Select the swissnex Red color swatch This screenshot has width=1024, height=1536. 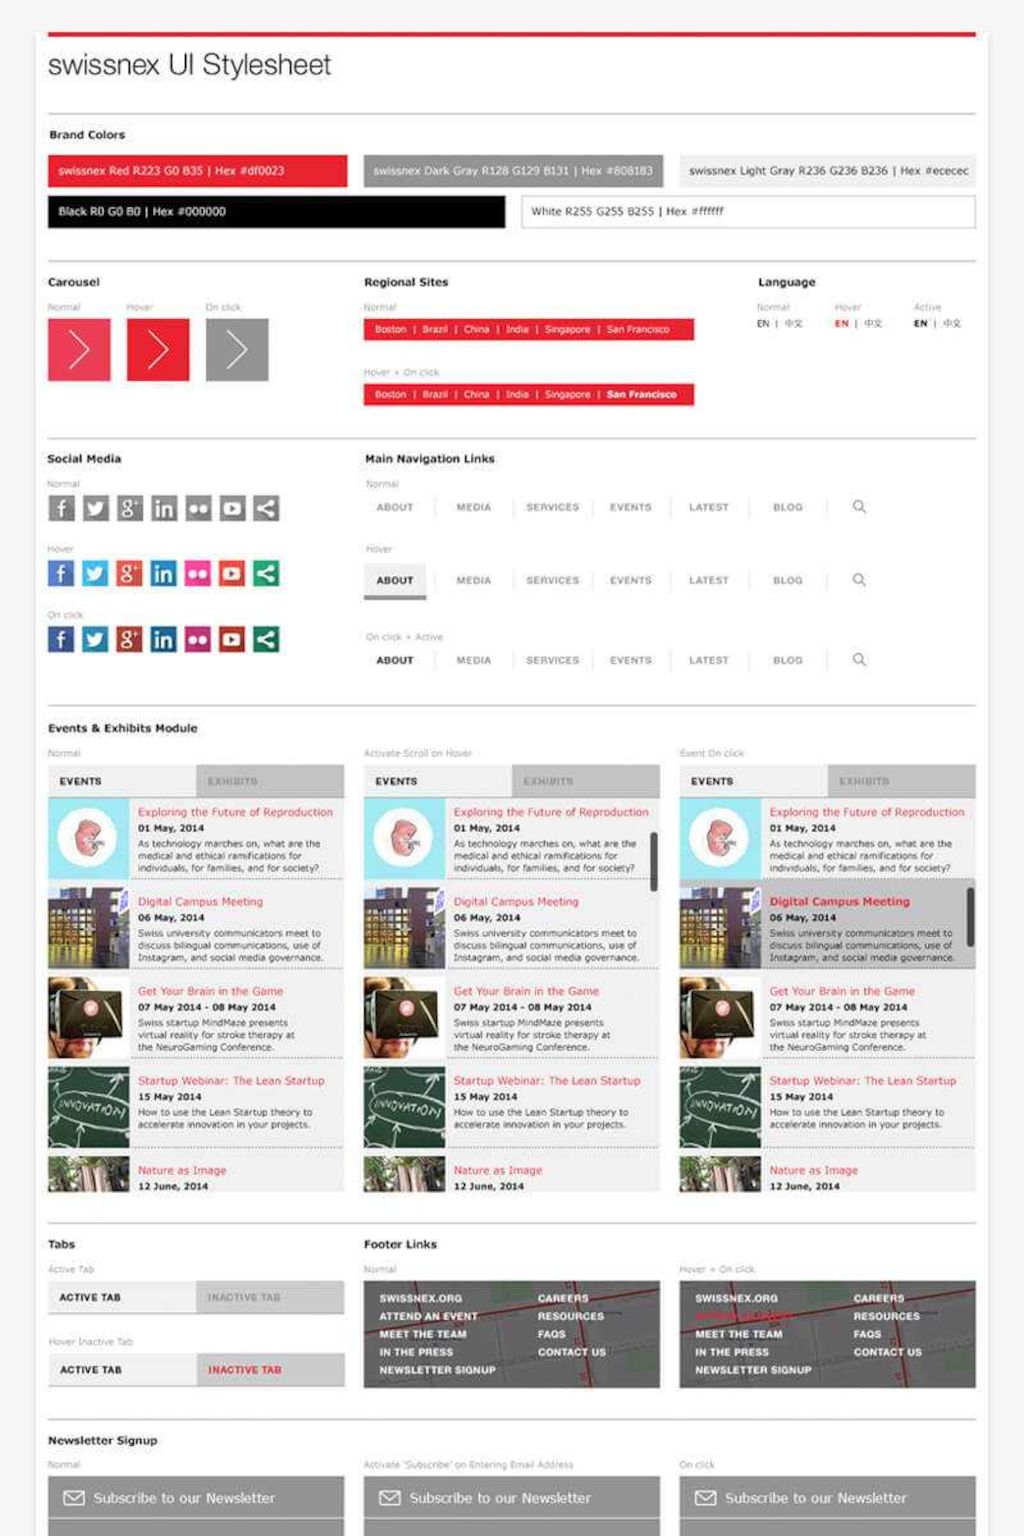pos(196,171)
